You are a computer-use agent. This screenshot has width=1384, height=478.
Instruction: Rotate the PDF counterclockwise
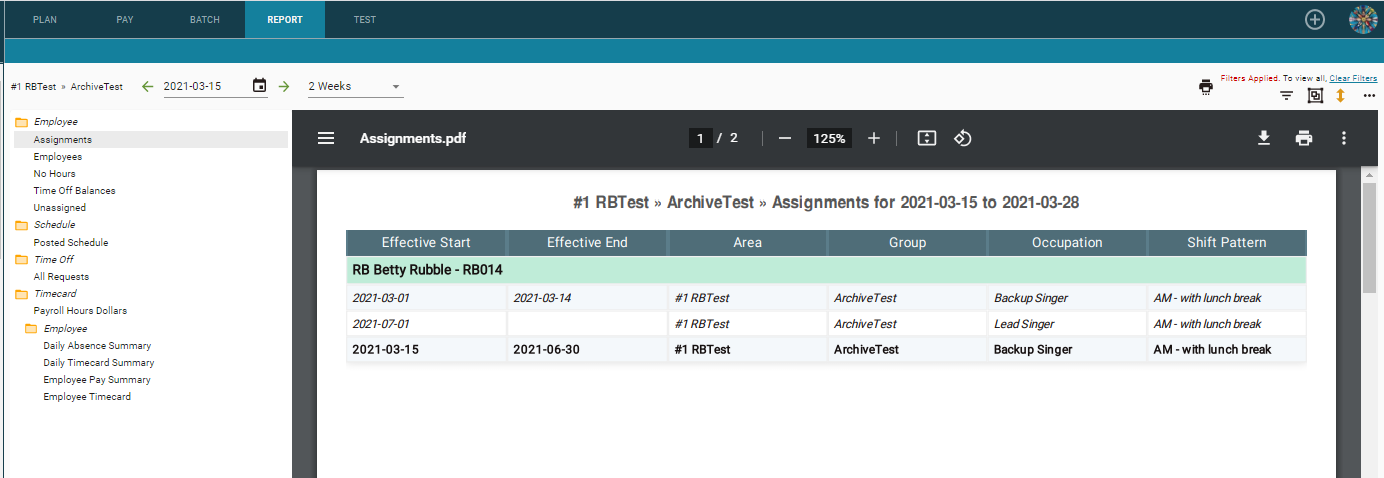tap(962, 138)
